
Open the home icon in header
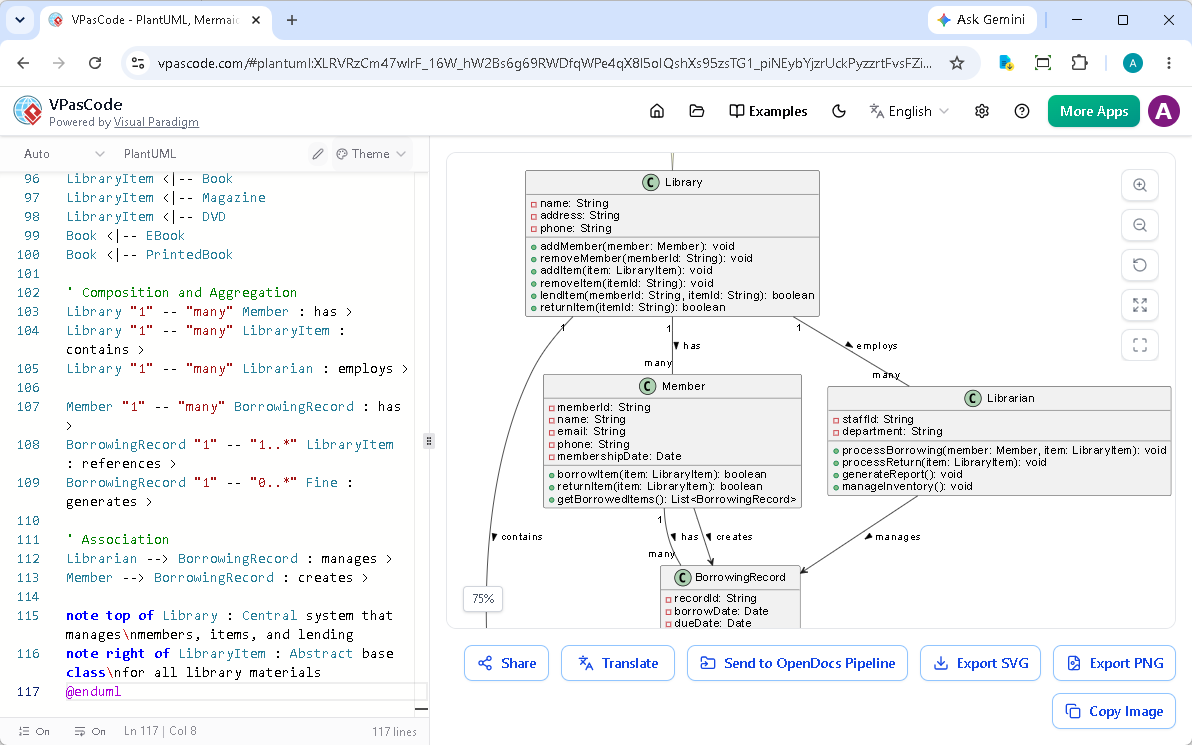click(657, 111)
